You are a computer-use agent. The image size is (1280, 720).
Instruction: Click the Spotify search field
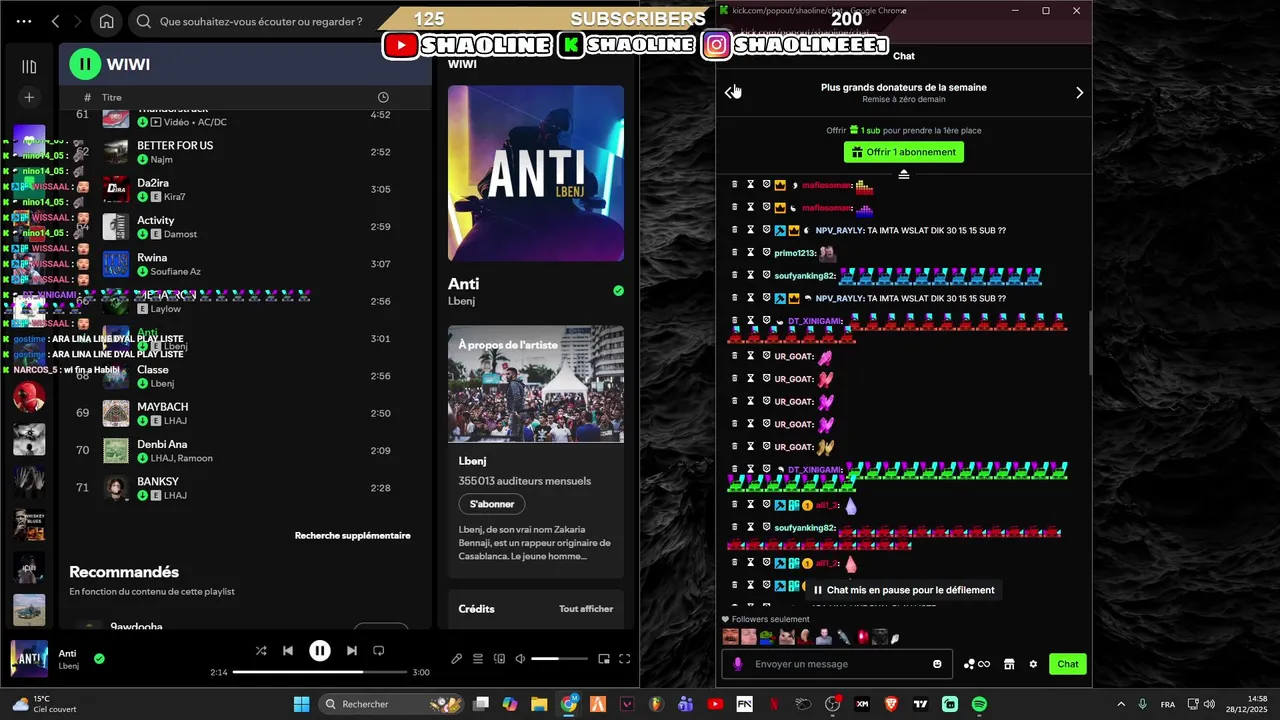point(260,21)
